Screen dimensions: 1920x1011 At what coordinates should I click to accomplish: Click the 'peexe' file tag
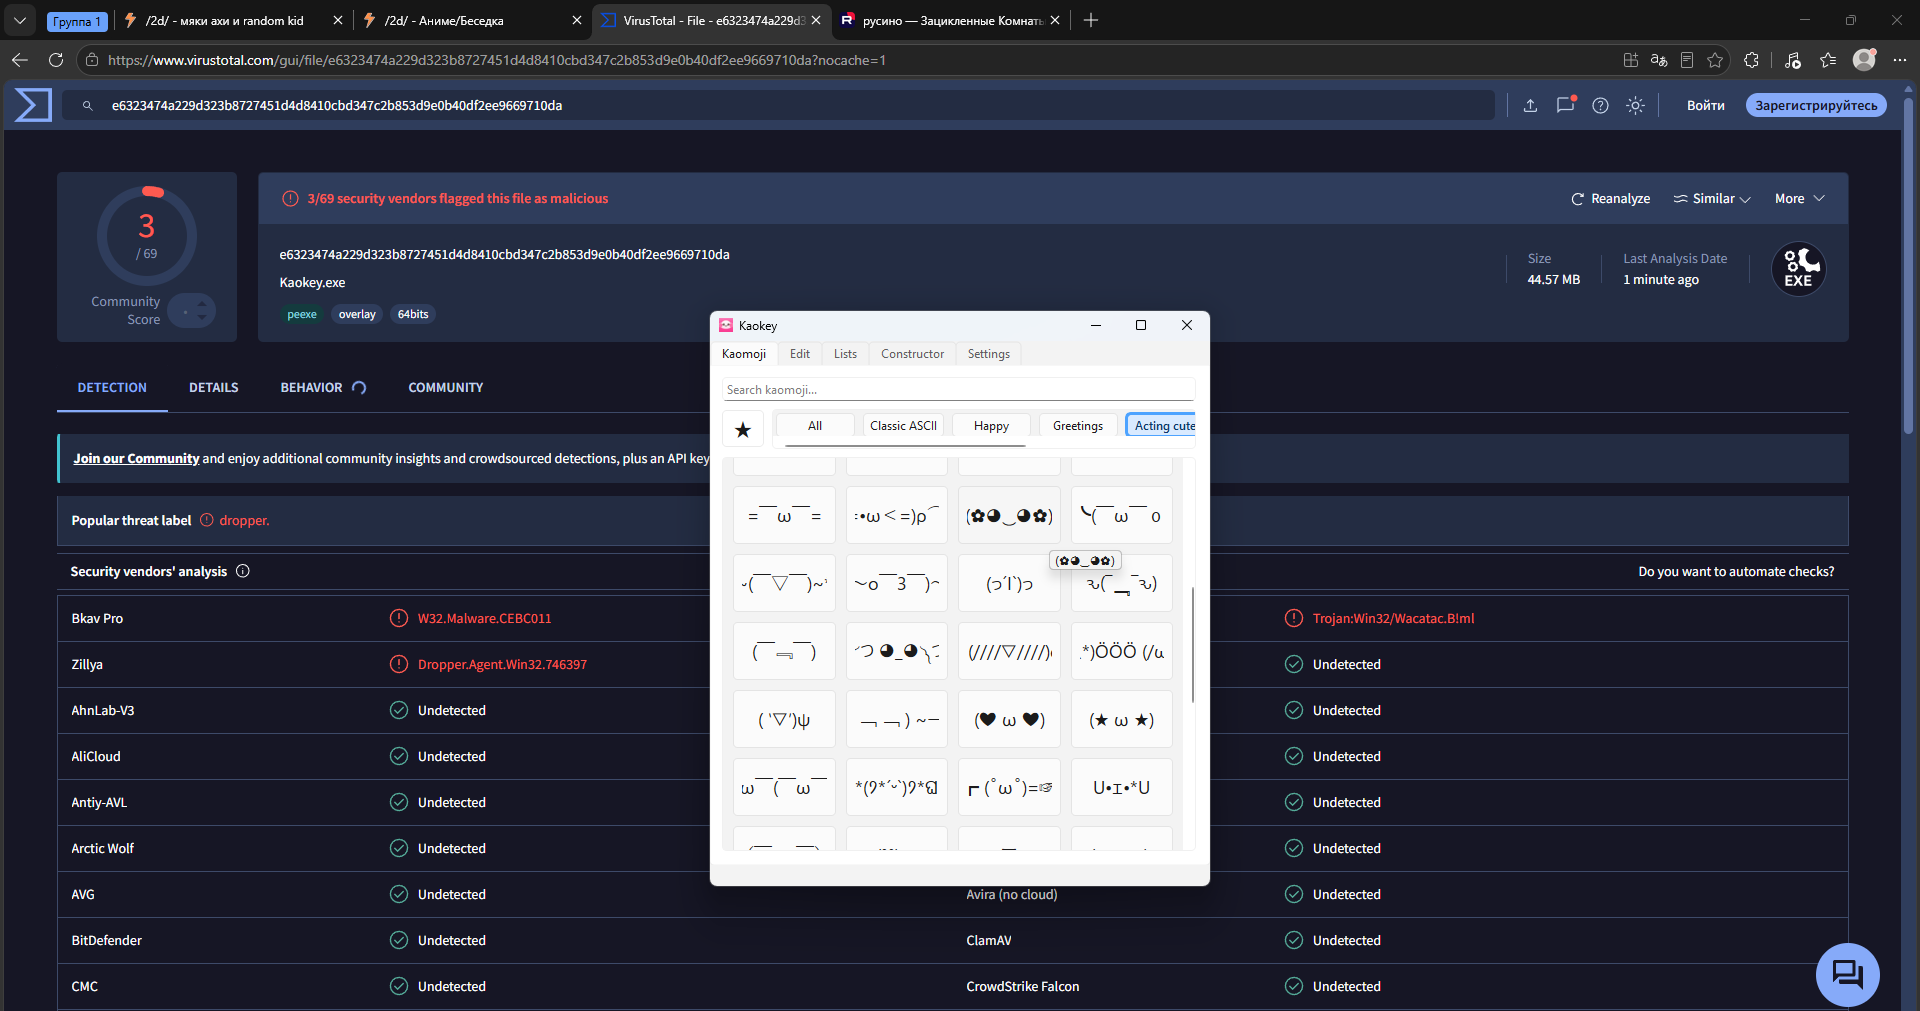tap(302, 314)
